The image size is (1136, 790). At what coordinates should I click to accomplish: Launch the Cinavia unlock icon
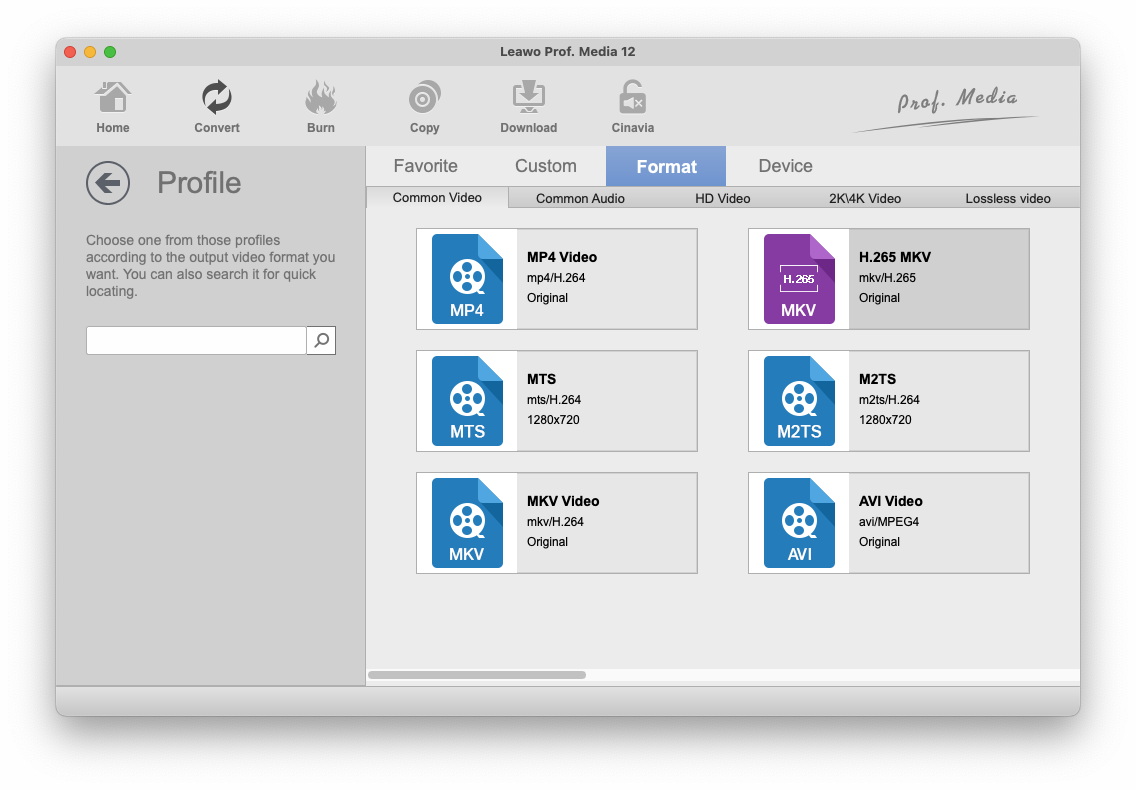tap(632, 100)
